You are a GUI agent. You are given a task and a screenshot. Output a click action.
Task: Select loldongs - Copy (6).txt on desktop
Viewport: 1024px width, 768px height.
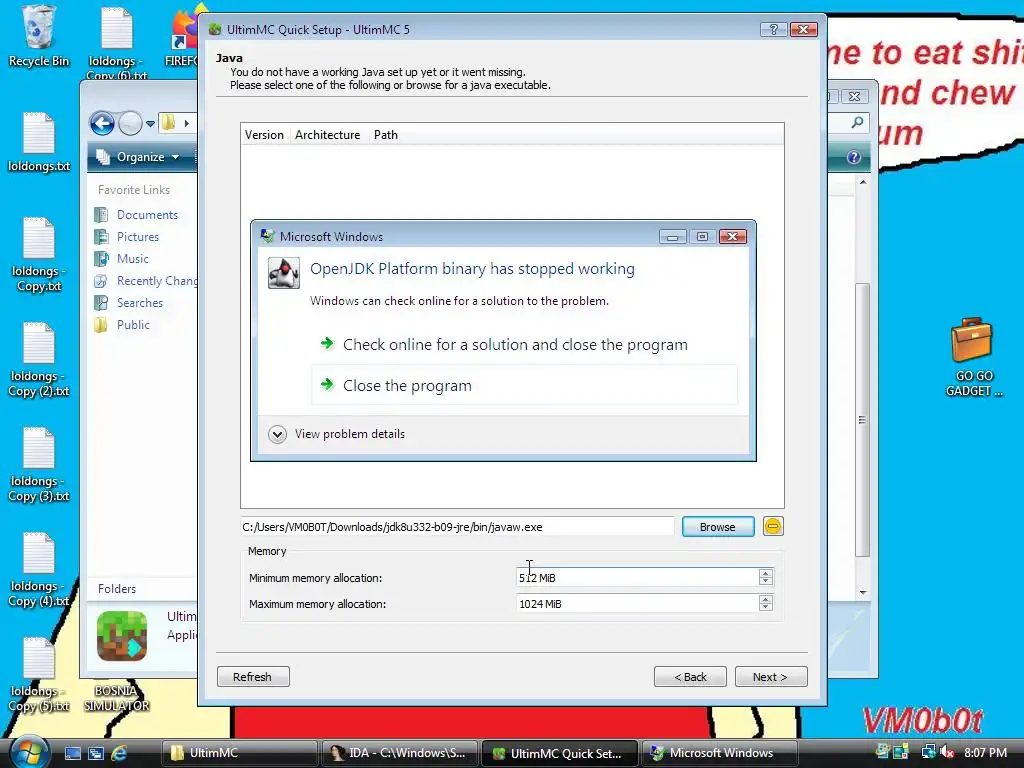pyautogui.click(x=117, y=42)
